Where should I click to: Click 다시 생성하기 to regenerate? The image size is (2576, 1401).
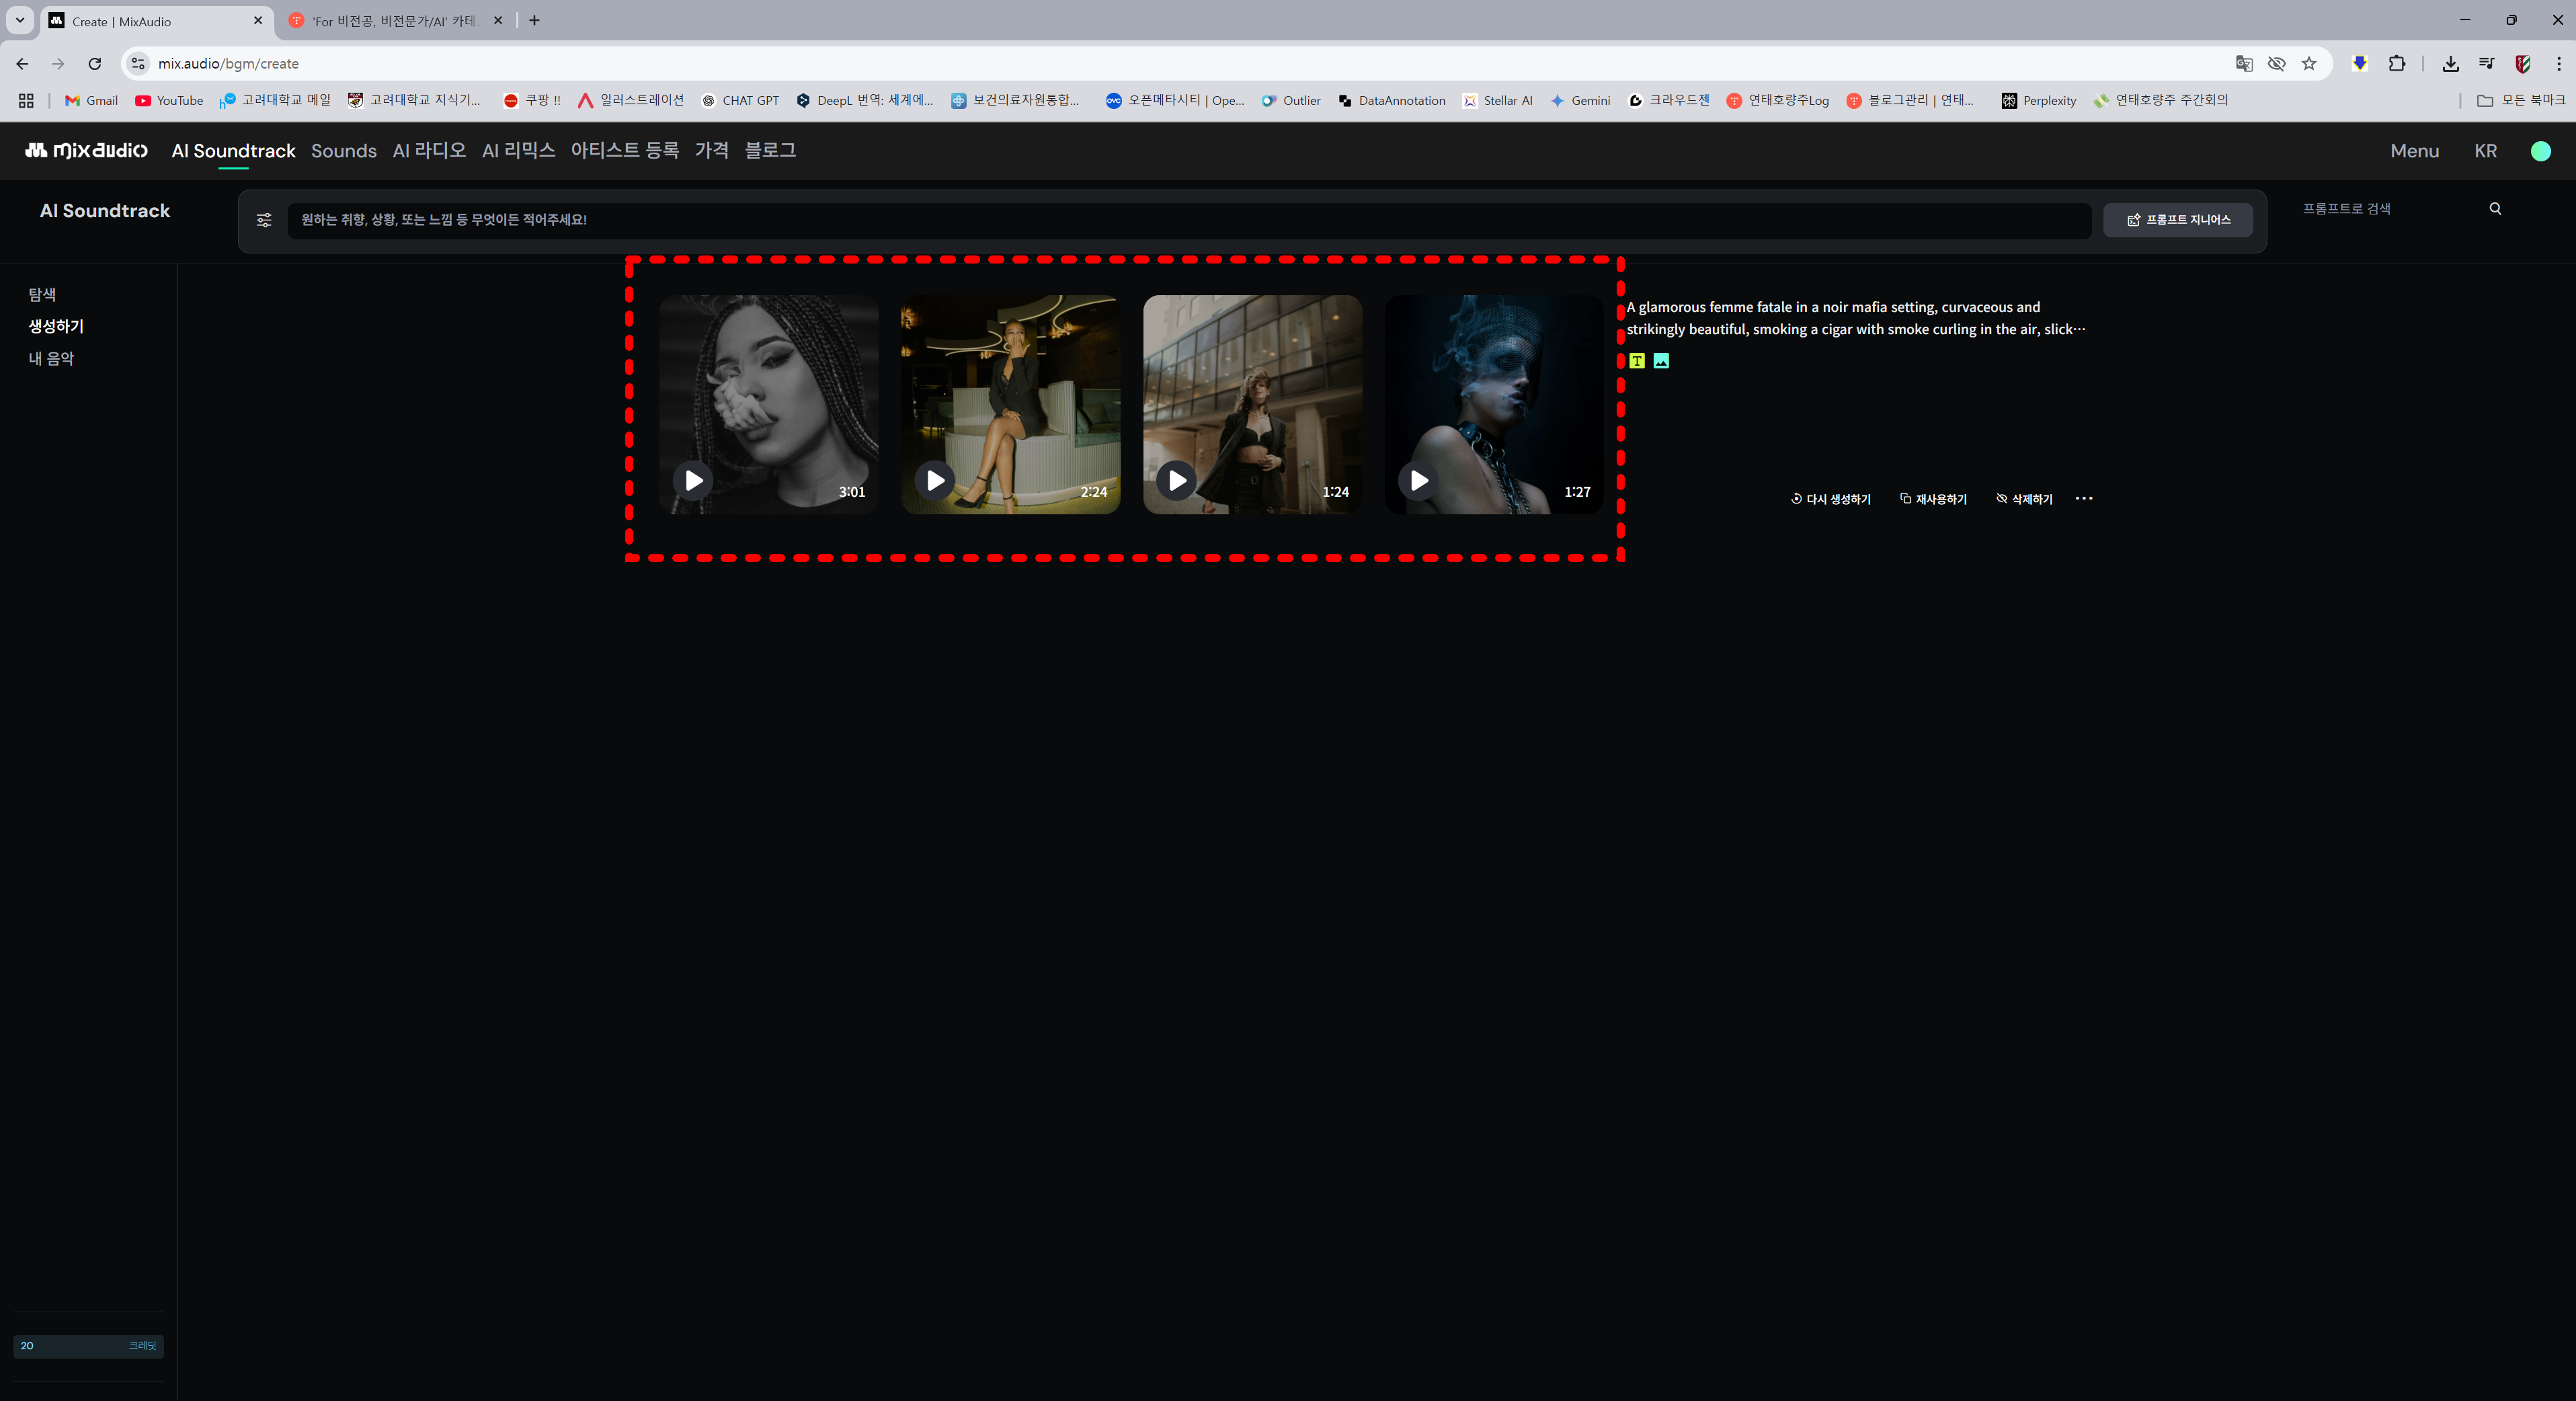[x=1831, y=499]
